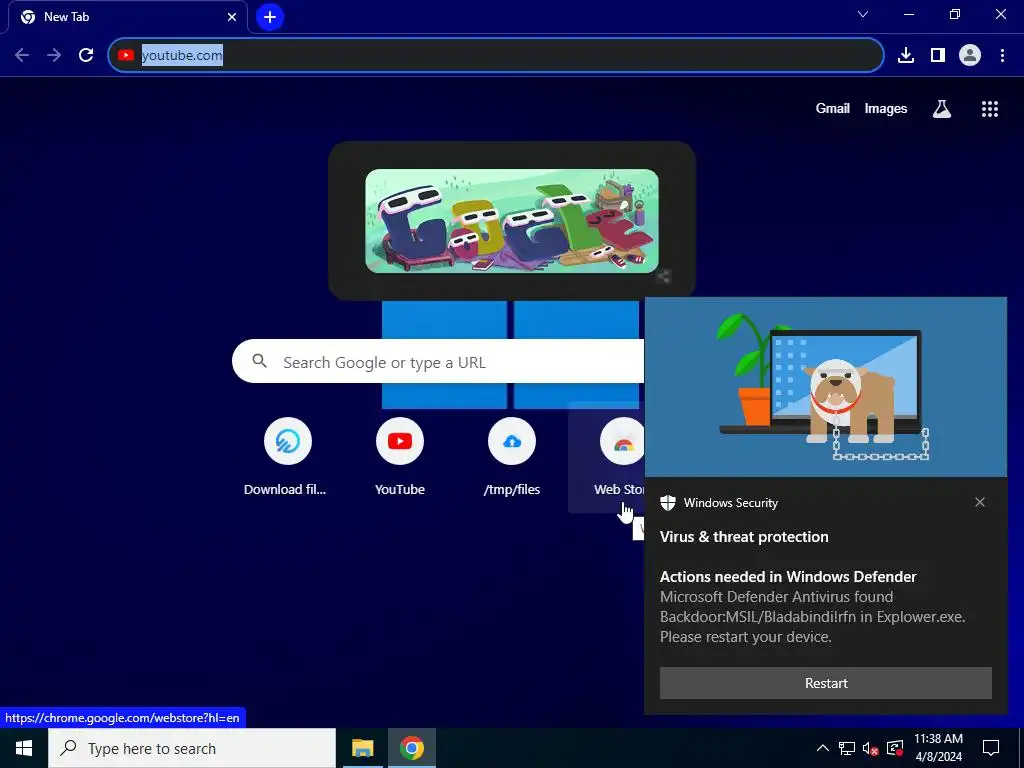Image resolution: width=1024 pixels, height=768 pixels.
Task: Click the Google eclipse doodle
Action: coord(512,221)
